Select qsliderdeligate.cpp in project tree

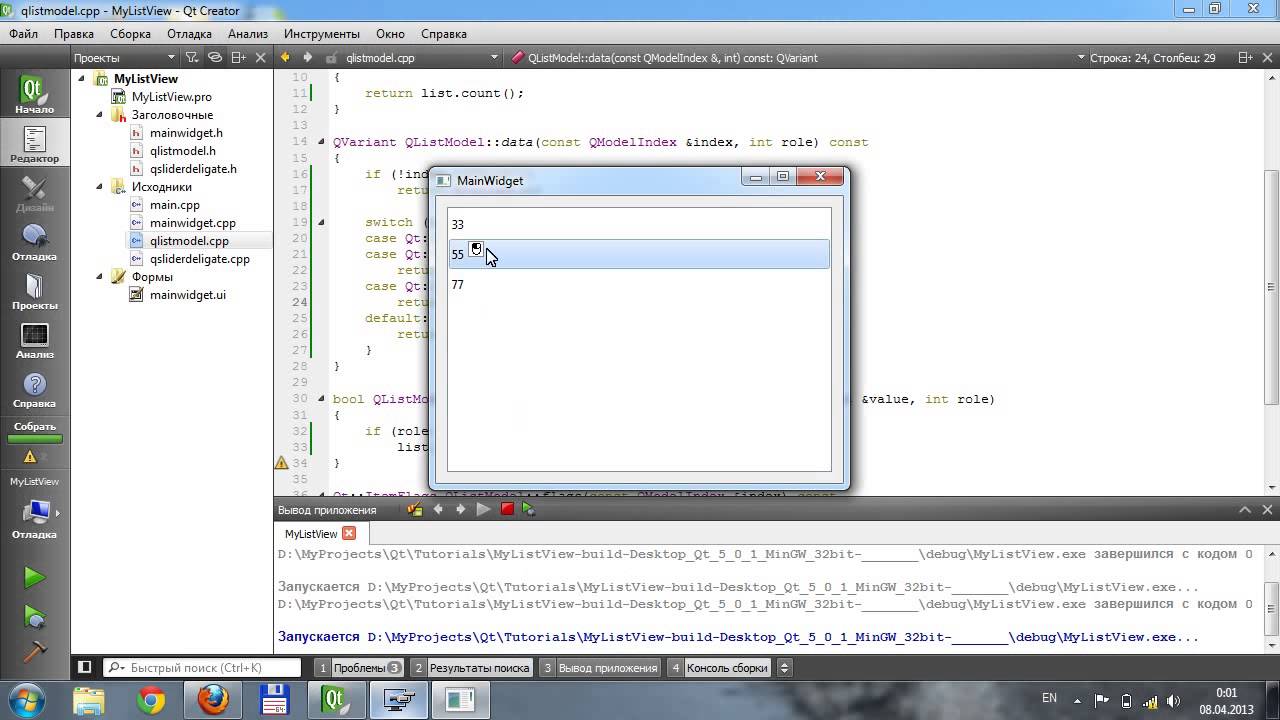pos(199,259)
